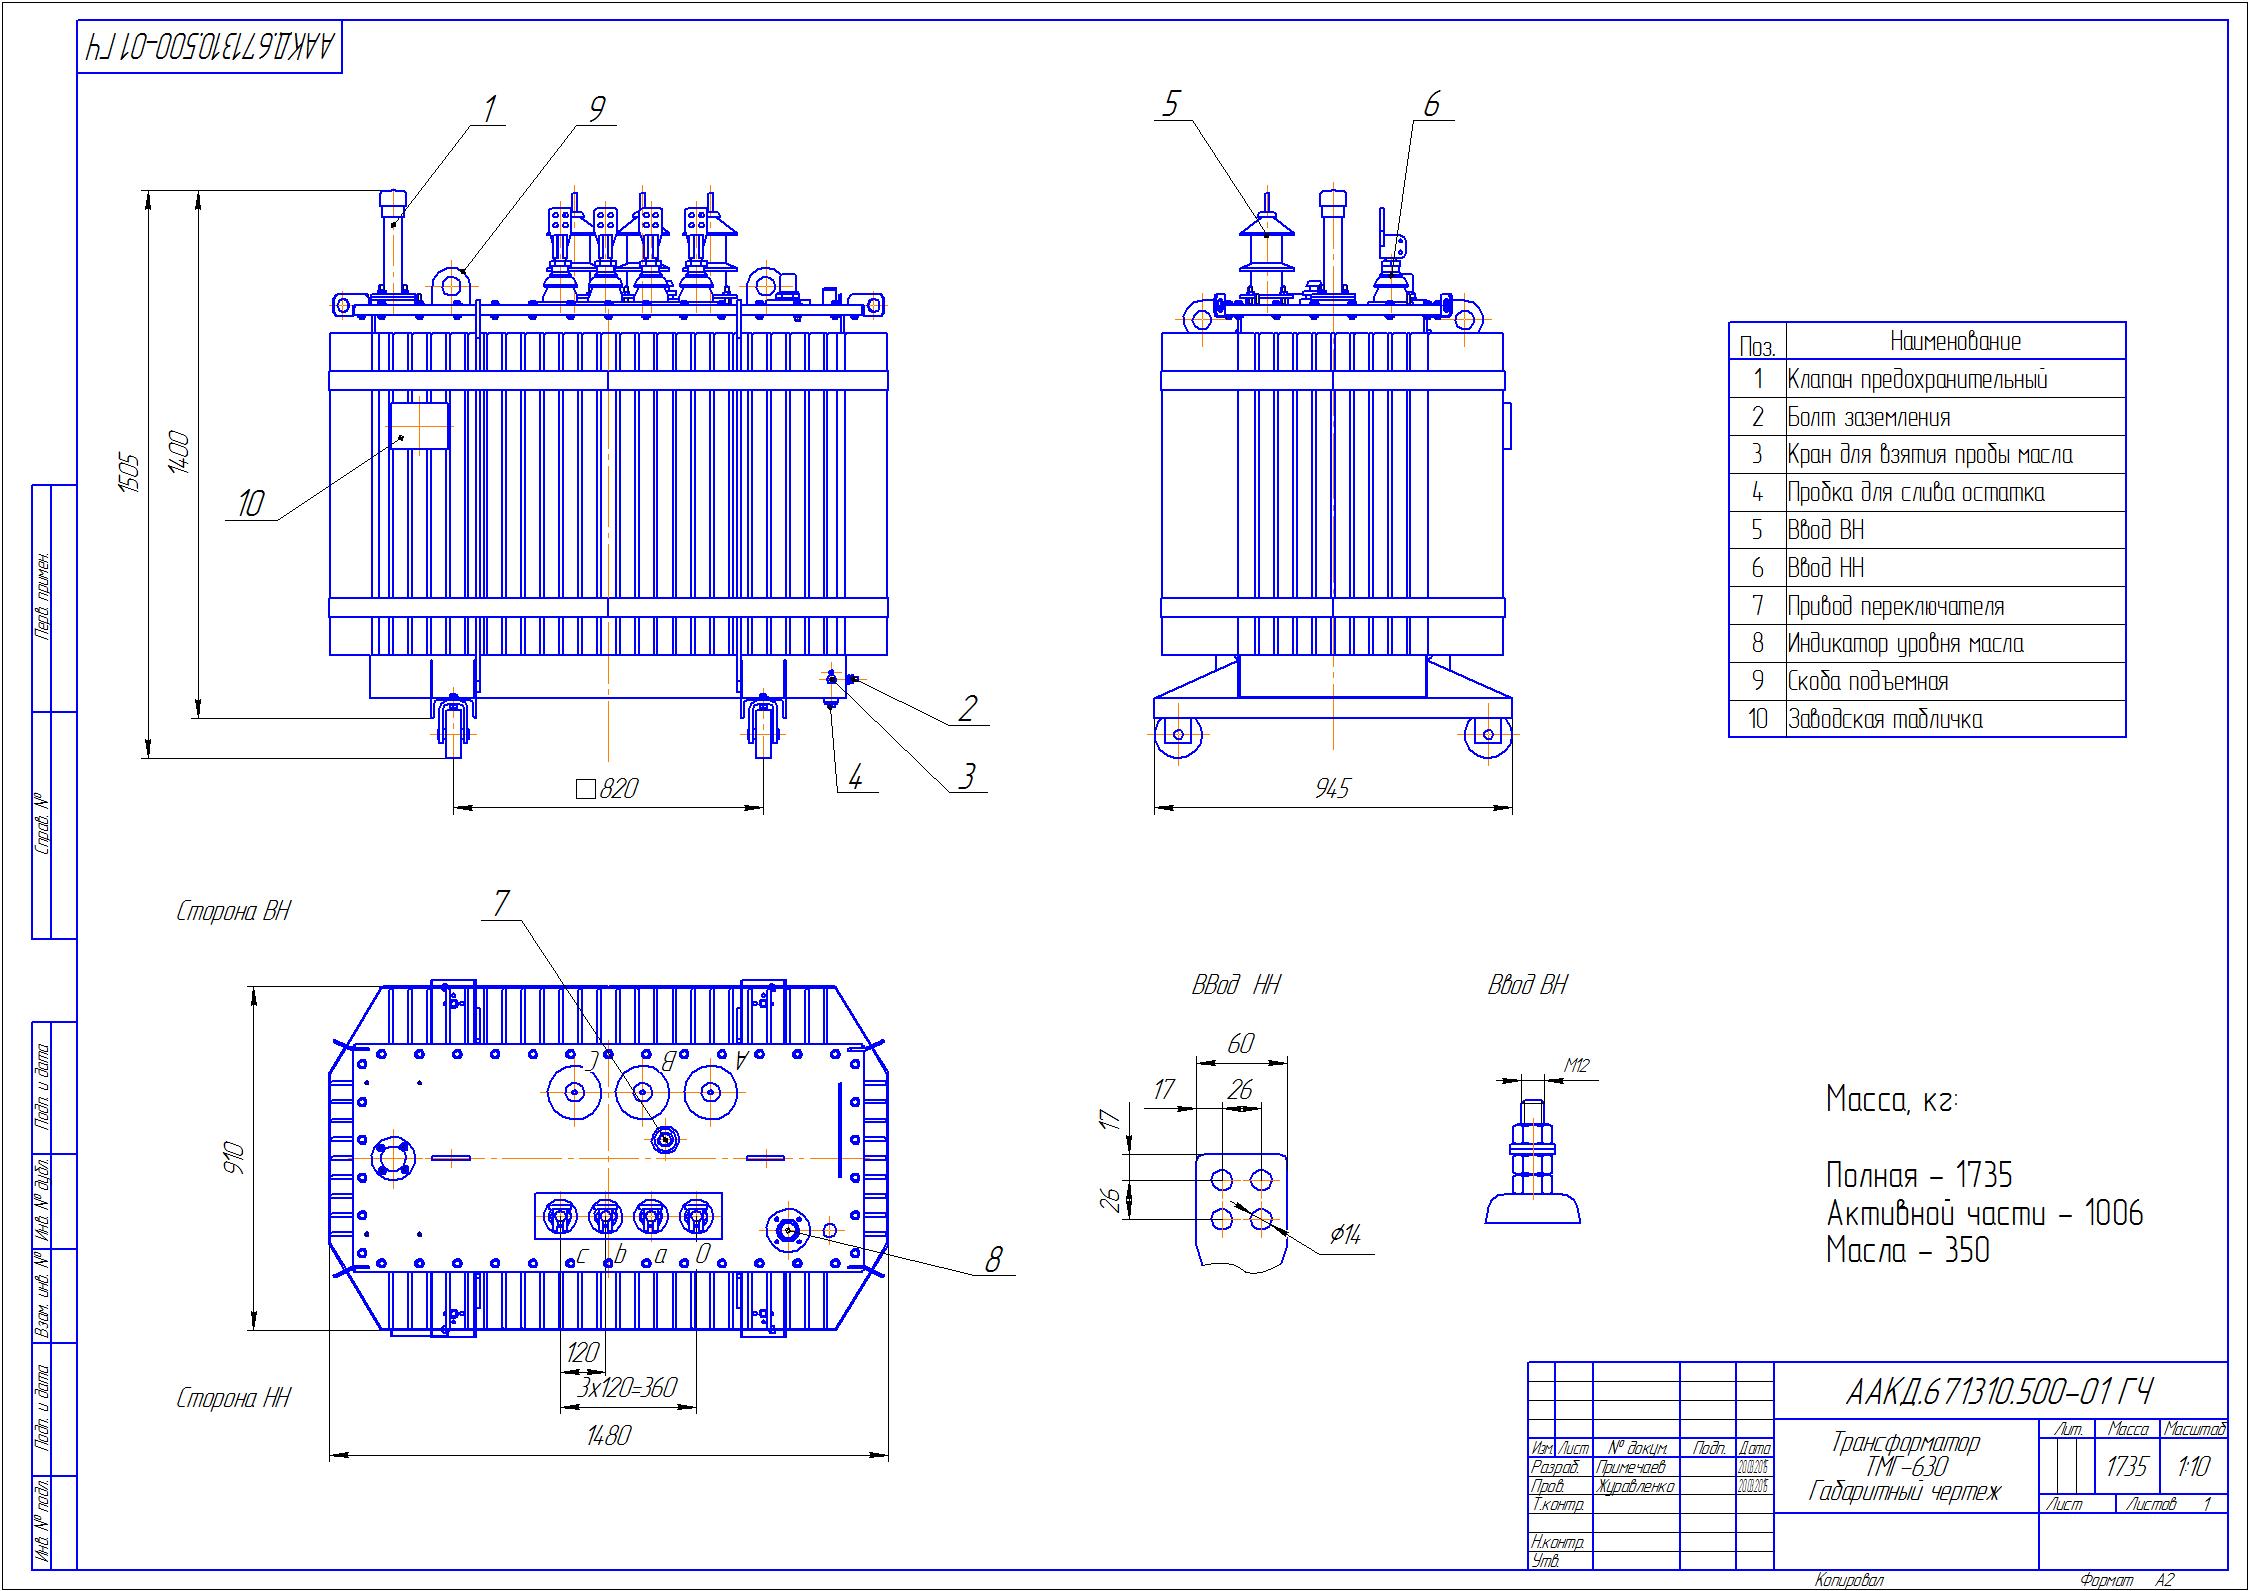Viewport: 2249px width, 1591px height.
Task: Select the 'Перв. примен.' margin label
Action: pos(44,596)
